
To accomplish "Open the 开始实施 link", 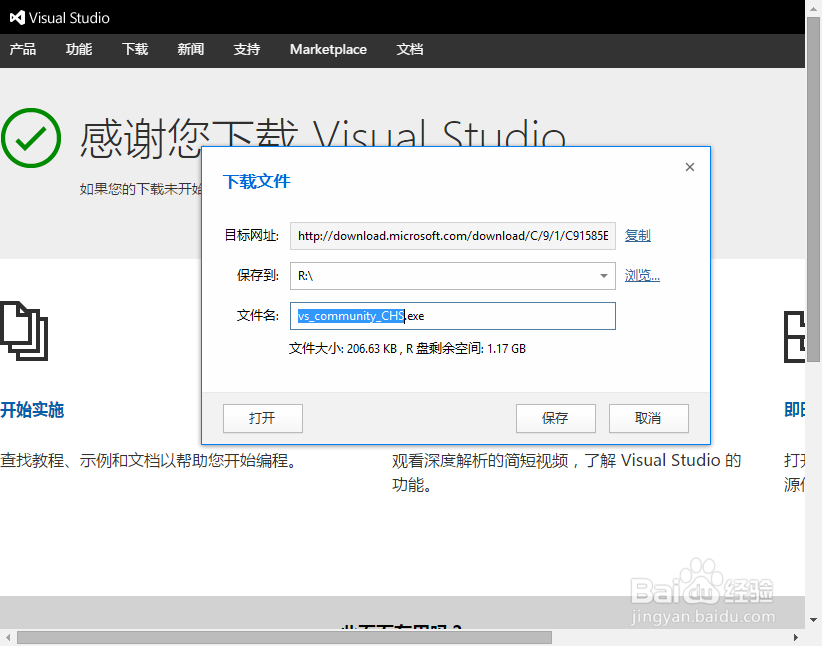I will (x=32, y=410).
